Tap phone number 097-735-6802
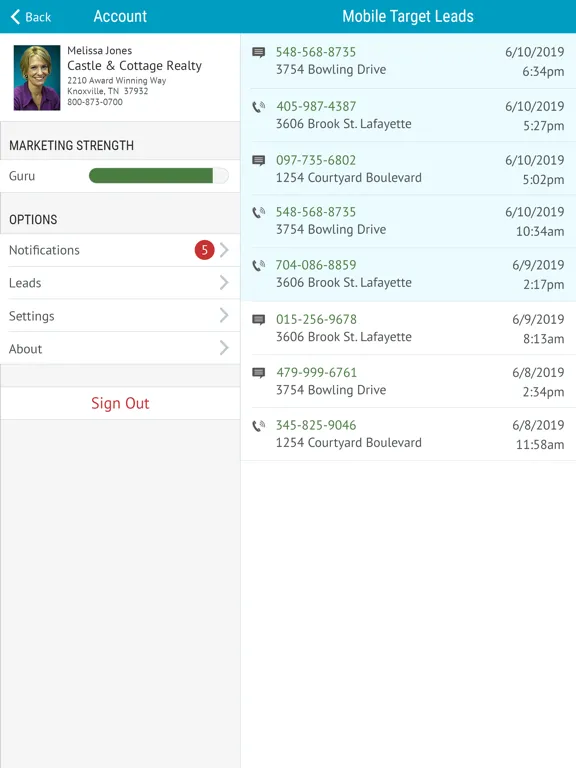Screen dimensions: 576x768 tap(316, 160)
